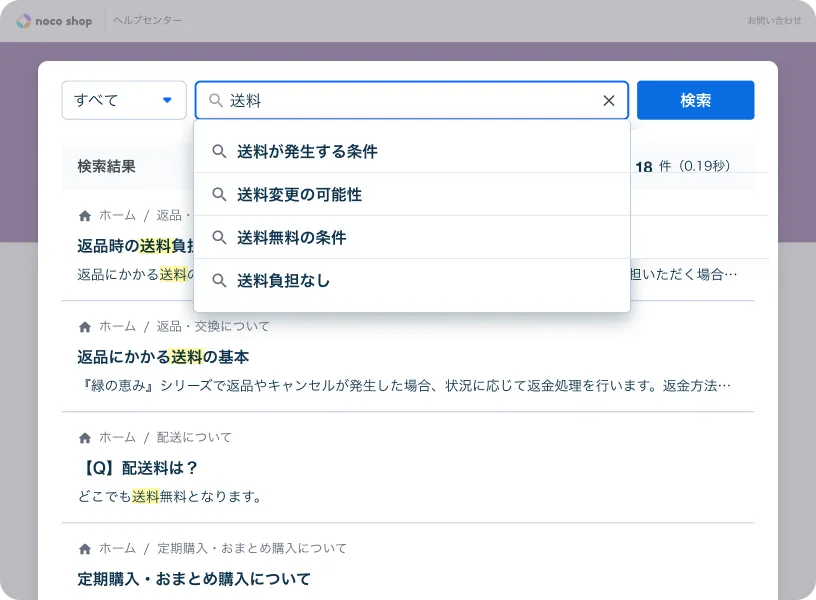816x600 pixels.
Task: Click the blue arrow of すべて dropdown
Action: [x=167, y=101]
